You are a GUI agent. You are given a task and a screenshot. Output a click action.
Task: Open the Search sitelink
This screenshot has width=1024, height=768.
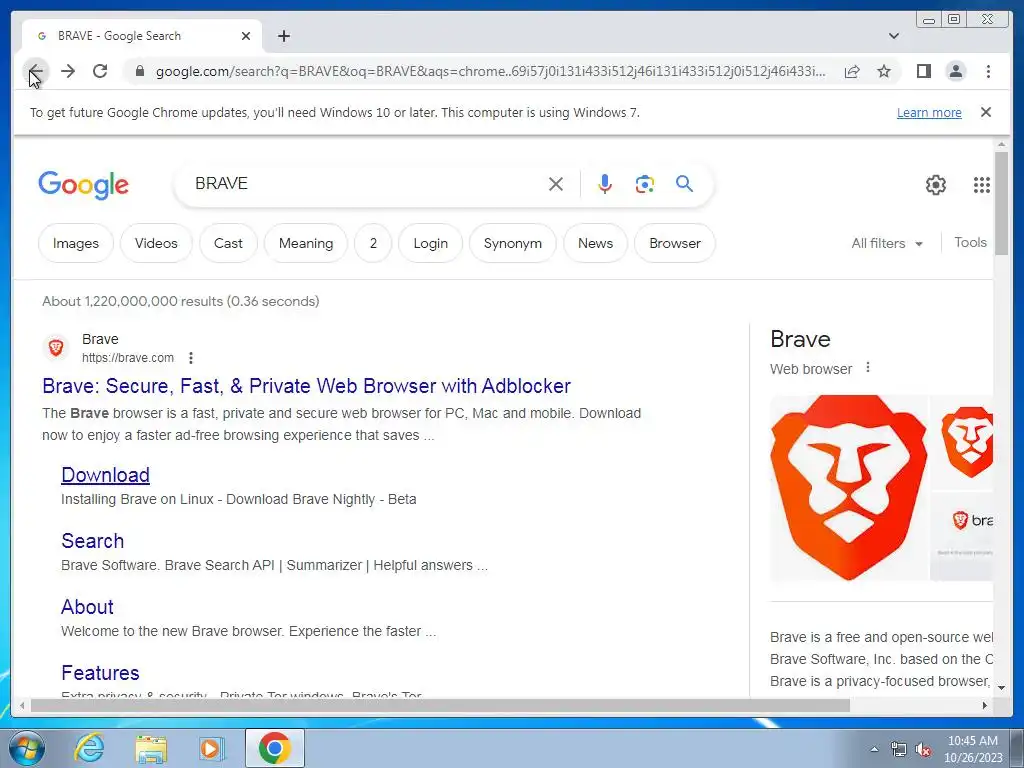click(x=92, y=541)
